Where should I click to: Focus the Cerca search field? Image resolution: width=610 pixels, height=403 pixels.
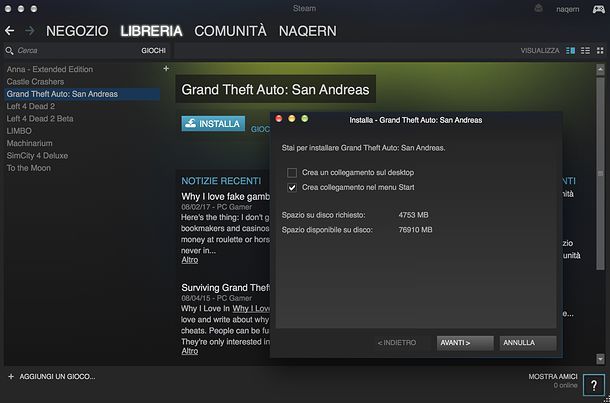78,51
